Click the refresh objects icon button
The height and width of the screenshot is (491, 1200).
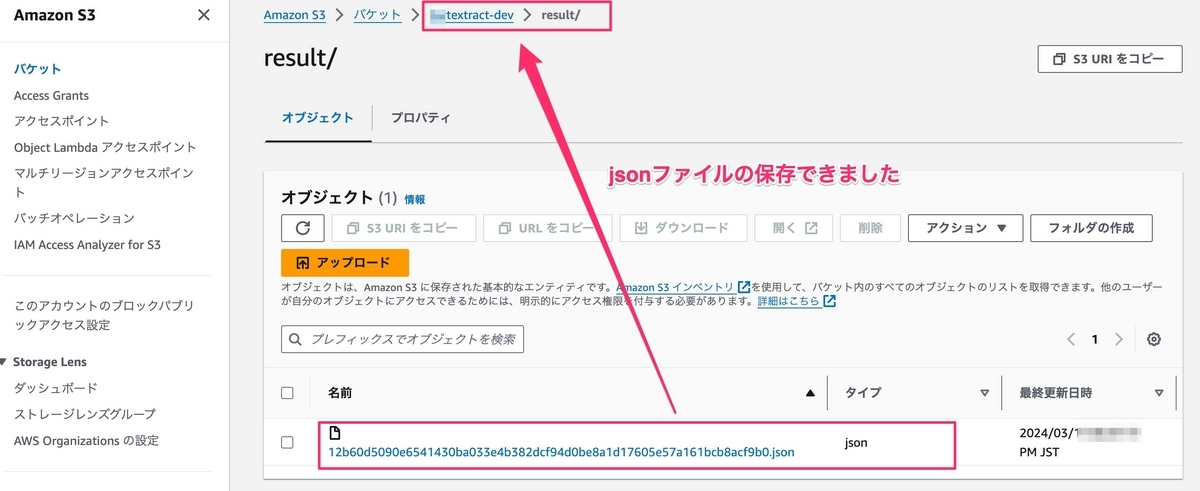(302, 228)
